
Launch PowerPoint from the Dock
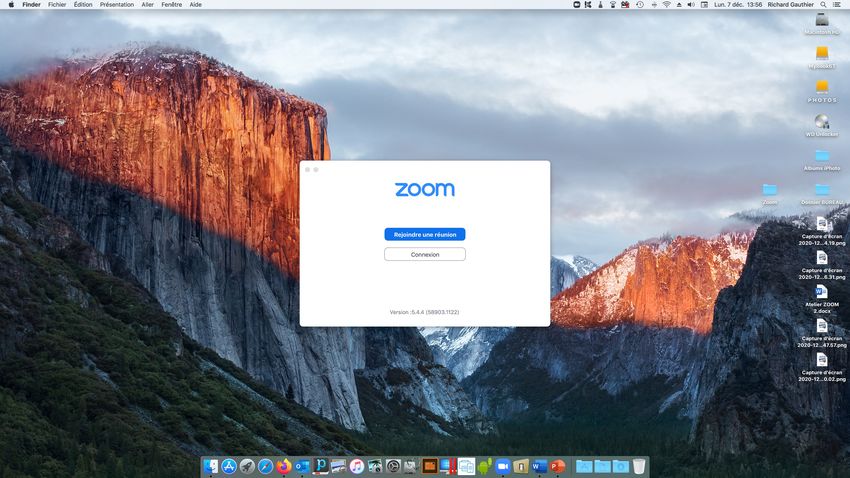(557, 467)
